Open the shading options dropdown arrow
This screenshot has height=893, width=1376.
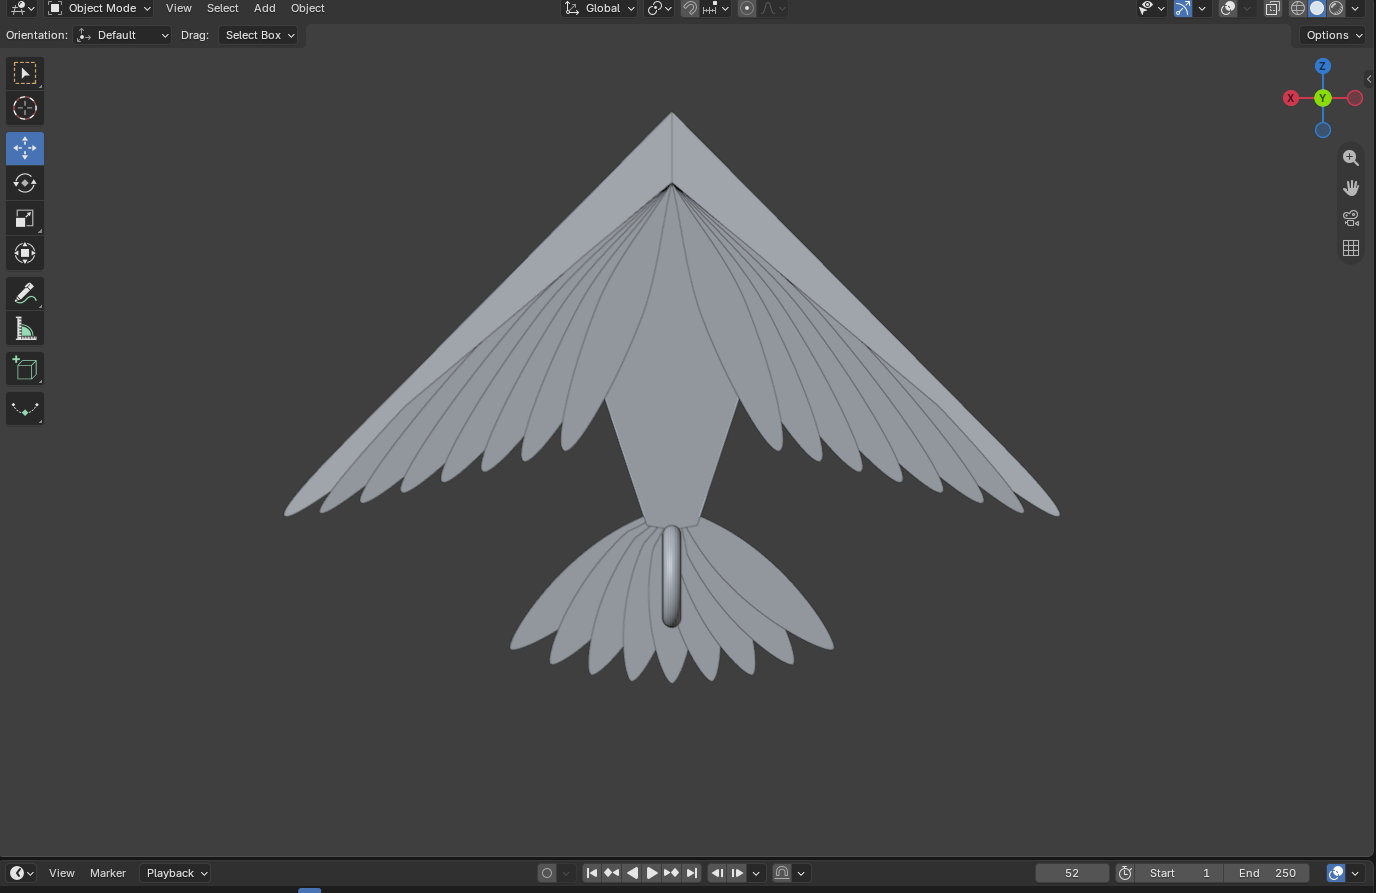click(1356, 8)
